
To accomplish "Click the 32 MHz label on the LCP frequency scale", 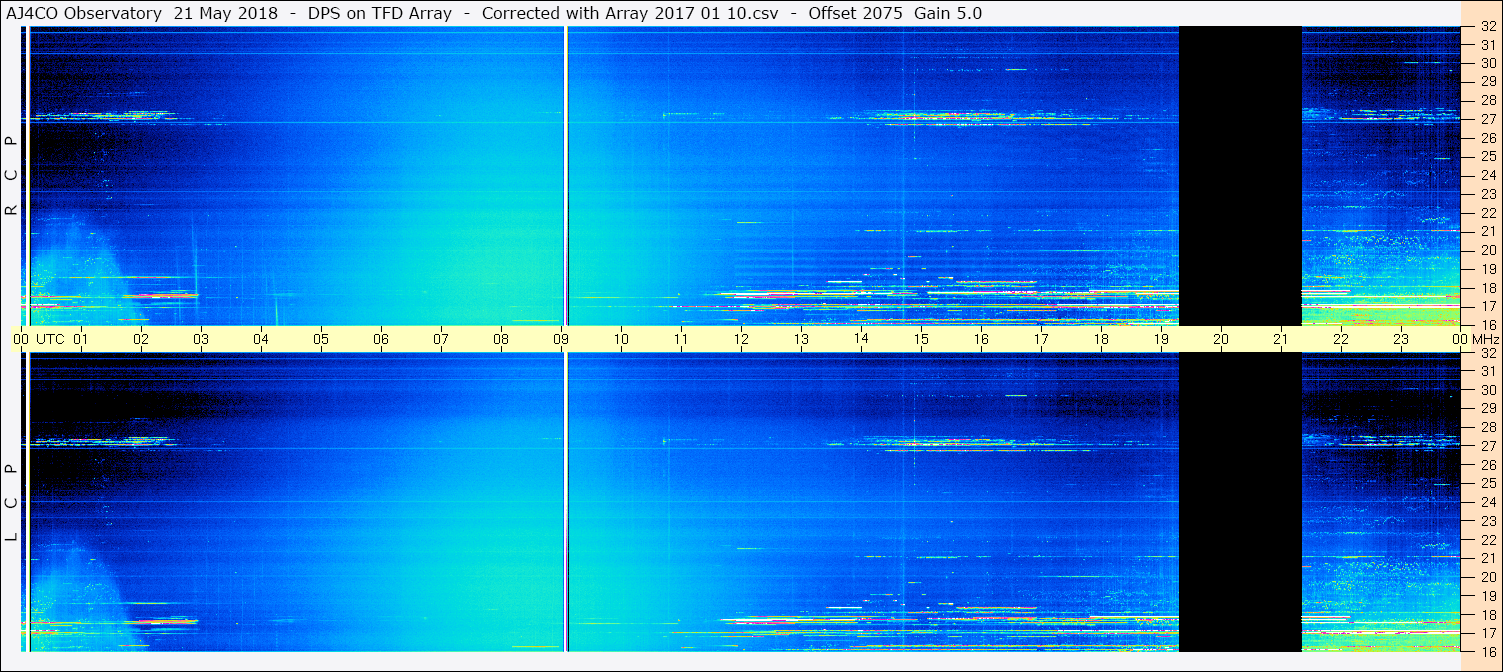I will pos(1487,353).
